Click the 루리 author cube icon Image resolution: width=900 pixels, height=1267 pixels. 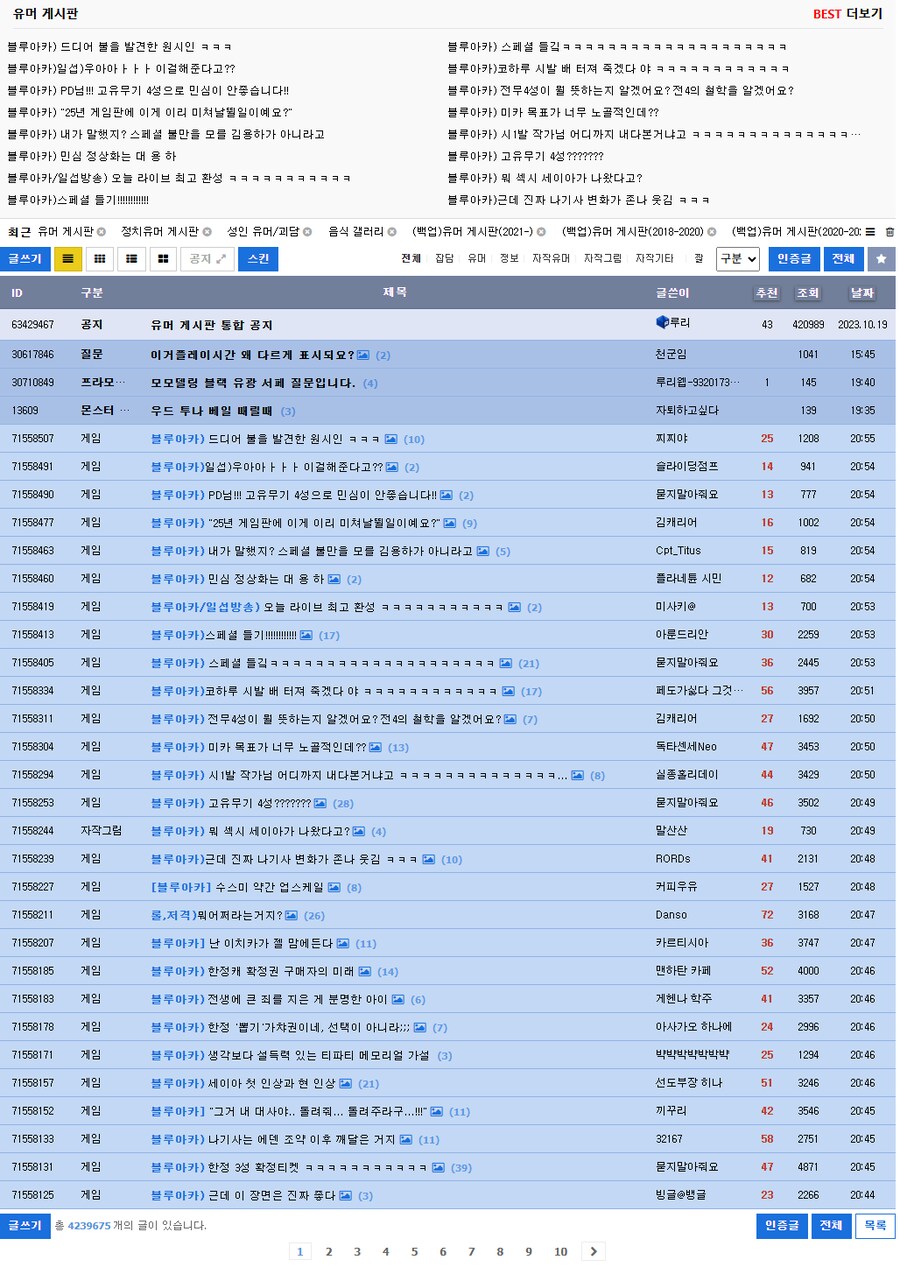point(661,323)
